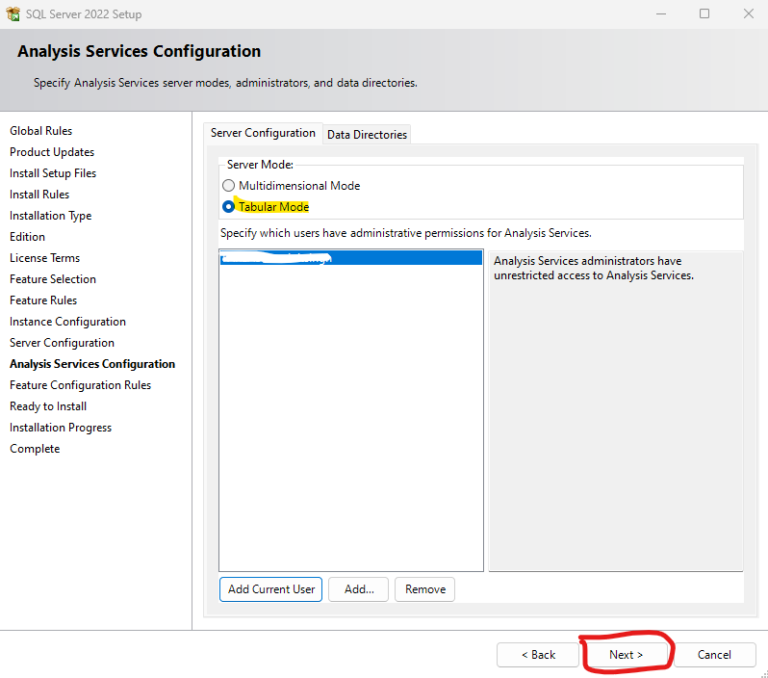Click the License Terms step
Viewport: 768px width, 678px height.
click(x=45, y=258)
